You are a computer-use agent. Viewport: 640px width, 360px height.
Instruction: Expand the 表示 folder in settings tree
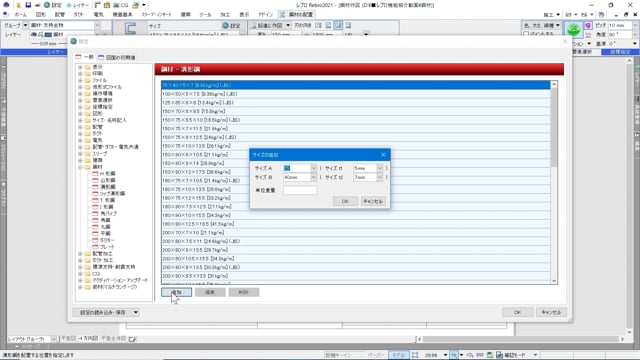[x=80, y=67]
